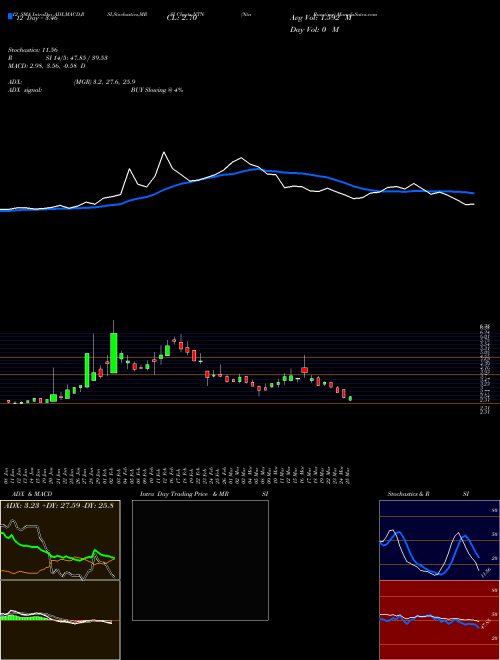Click the tallest green candlestick
The width and height of the screenshot is (500, 660).
coord(114,353)
